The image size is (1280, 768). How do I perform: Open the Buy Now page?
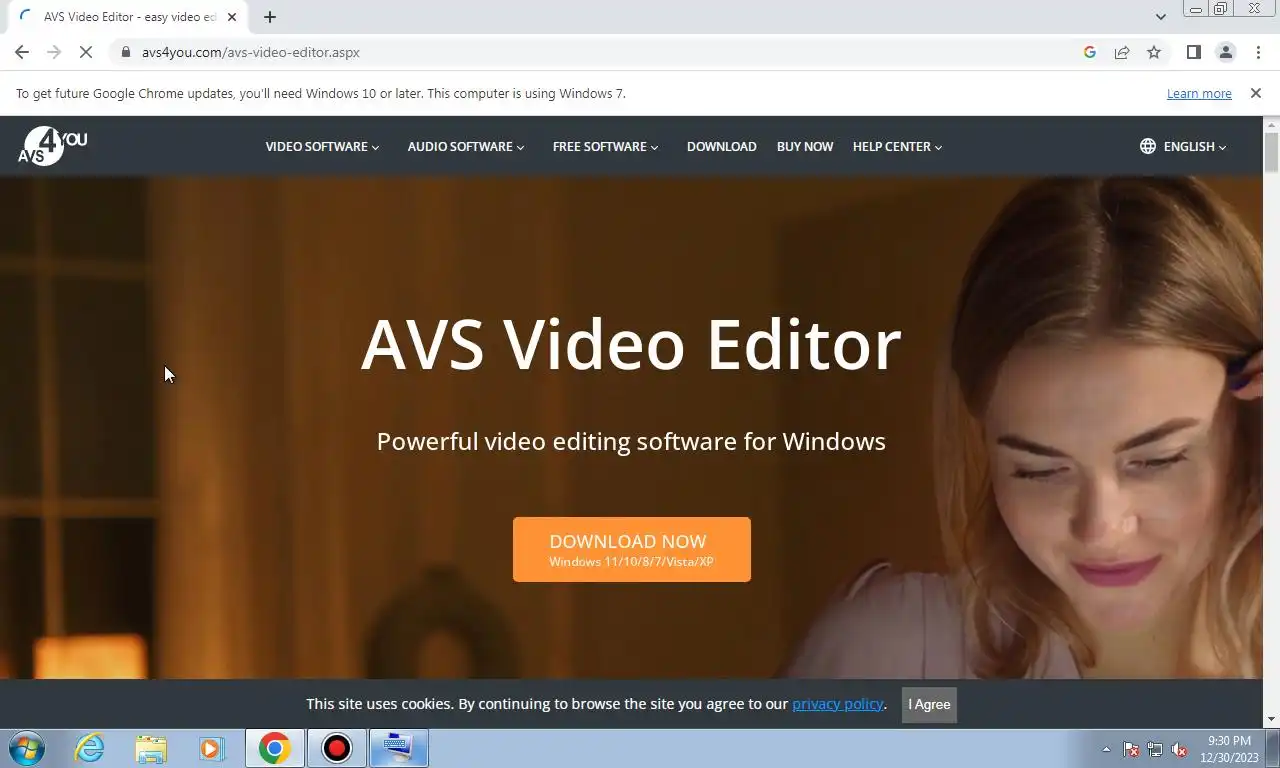click(x=805, y=146)
